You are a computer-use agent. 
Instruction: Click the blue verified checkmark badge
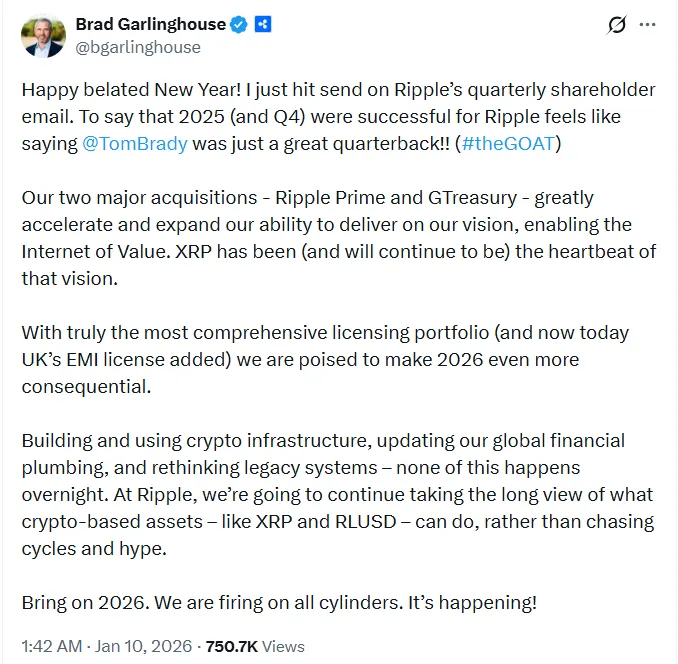240,24
